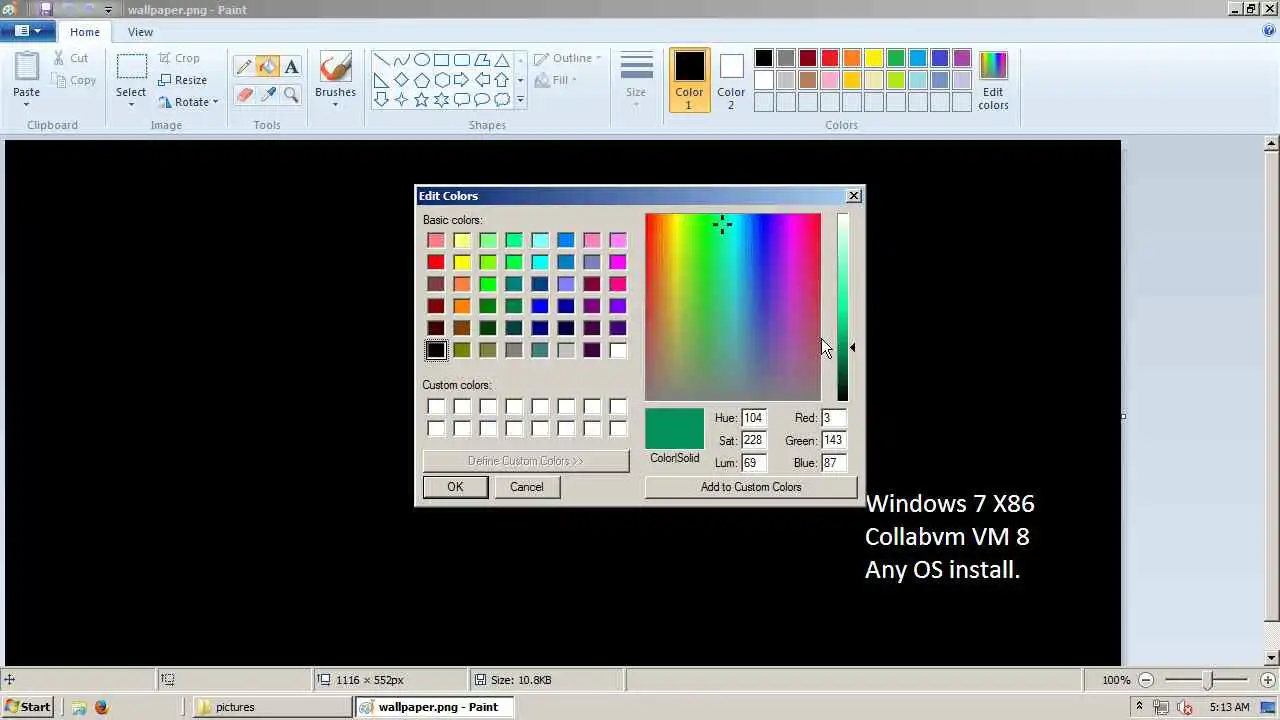Click the Paint application menu button

click(28, 32)
